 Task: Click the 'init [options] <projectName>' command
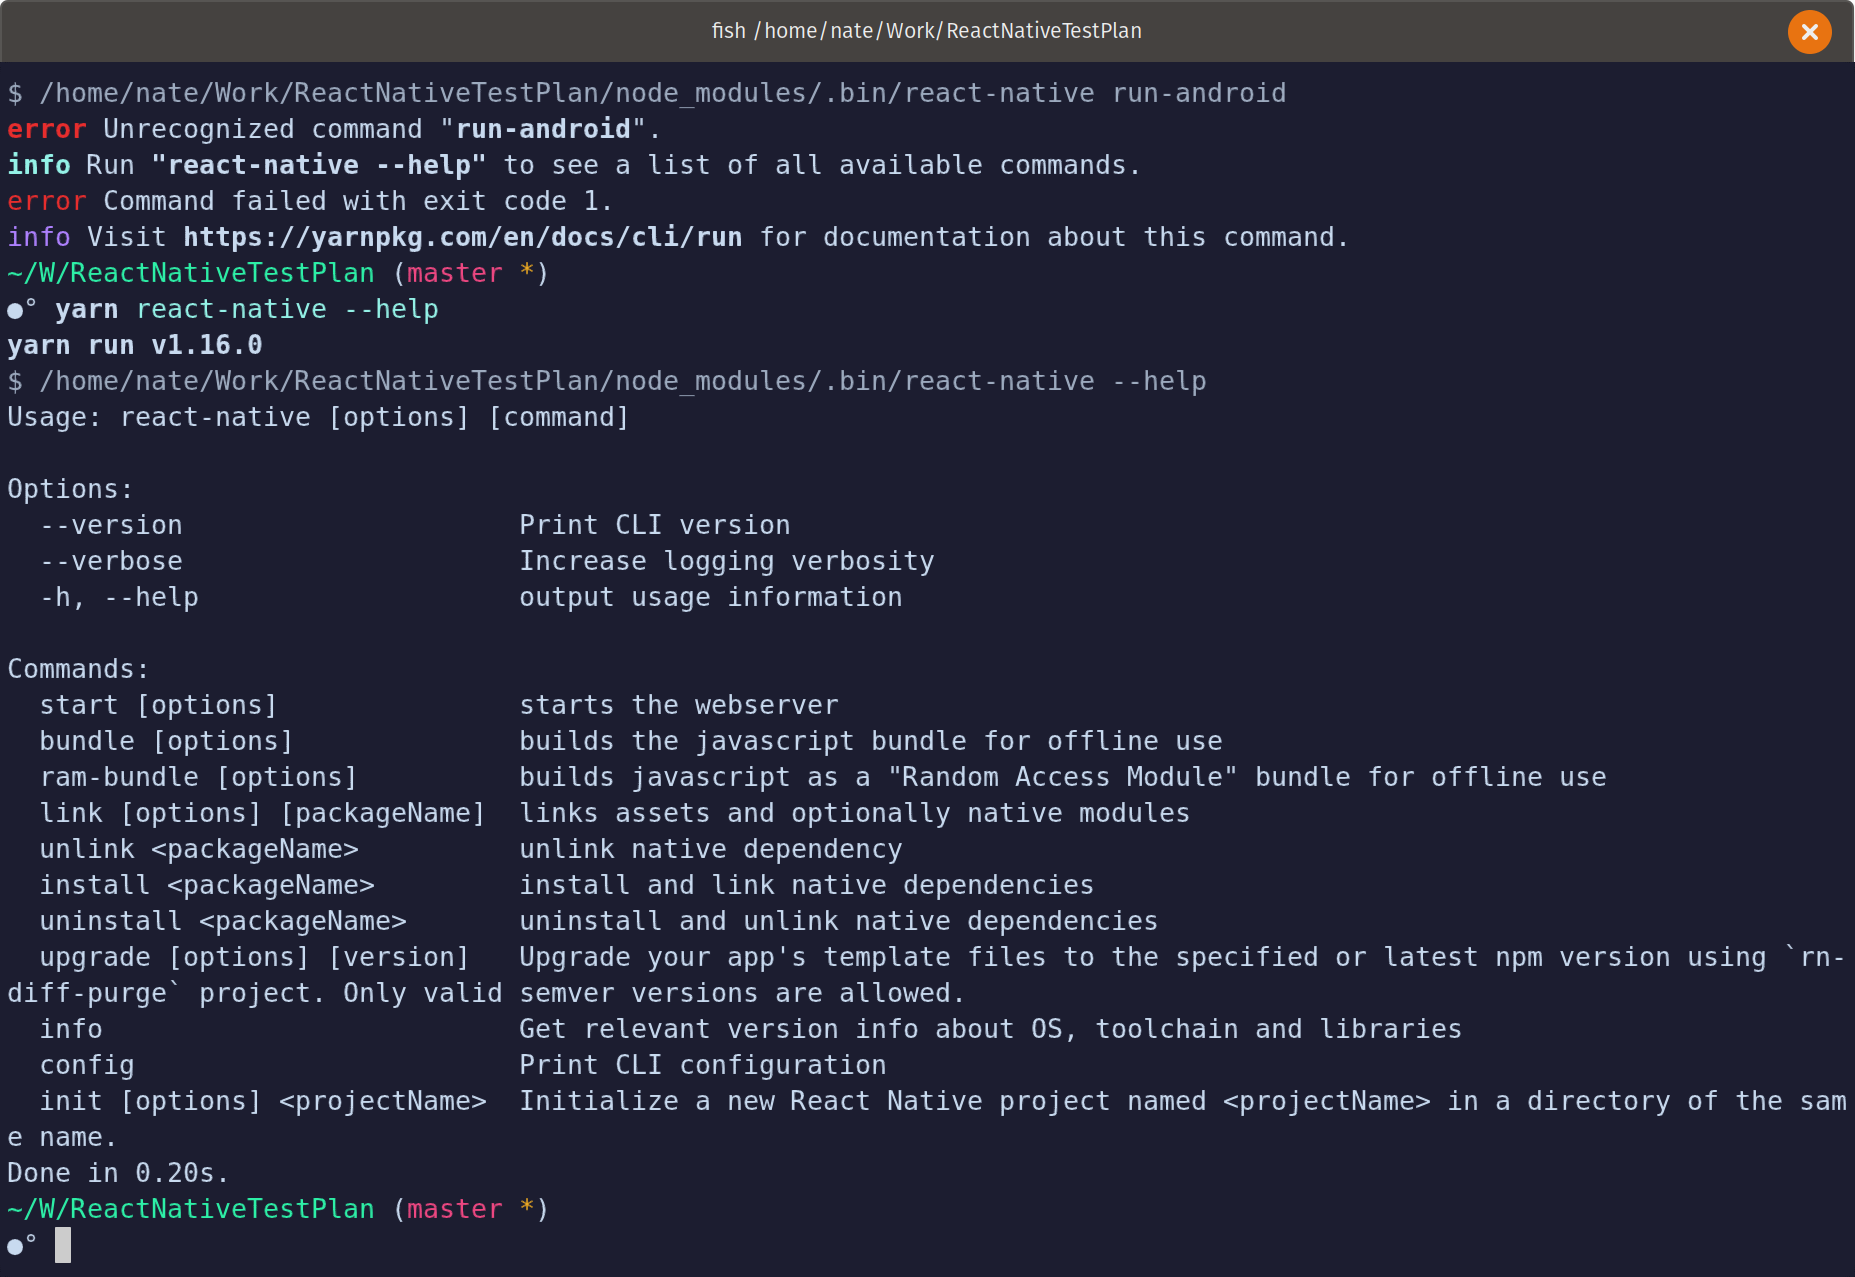click(263, 1101)
